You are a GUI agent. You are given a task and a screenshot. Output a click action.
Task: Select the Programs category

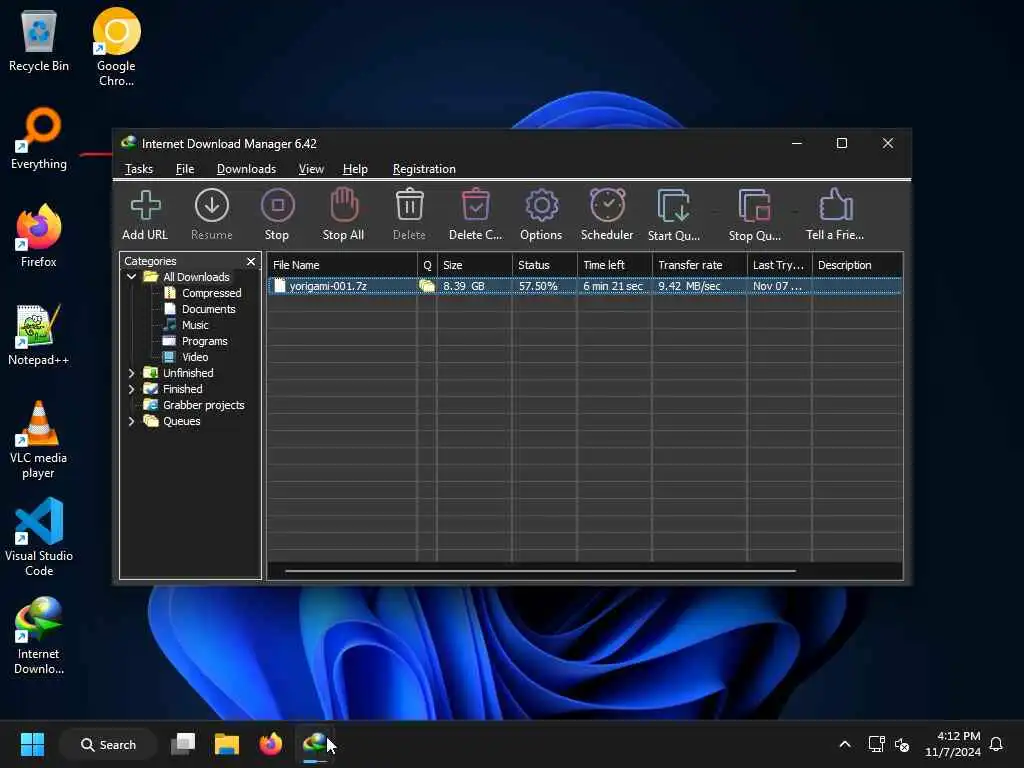click(204, 341)
